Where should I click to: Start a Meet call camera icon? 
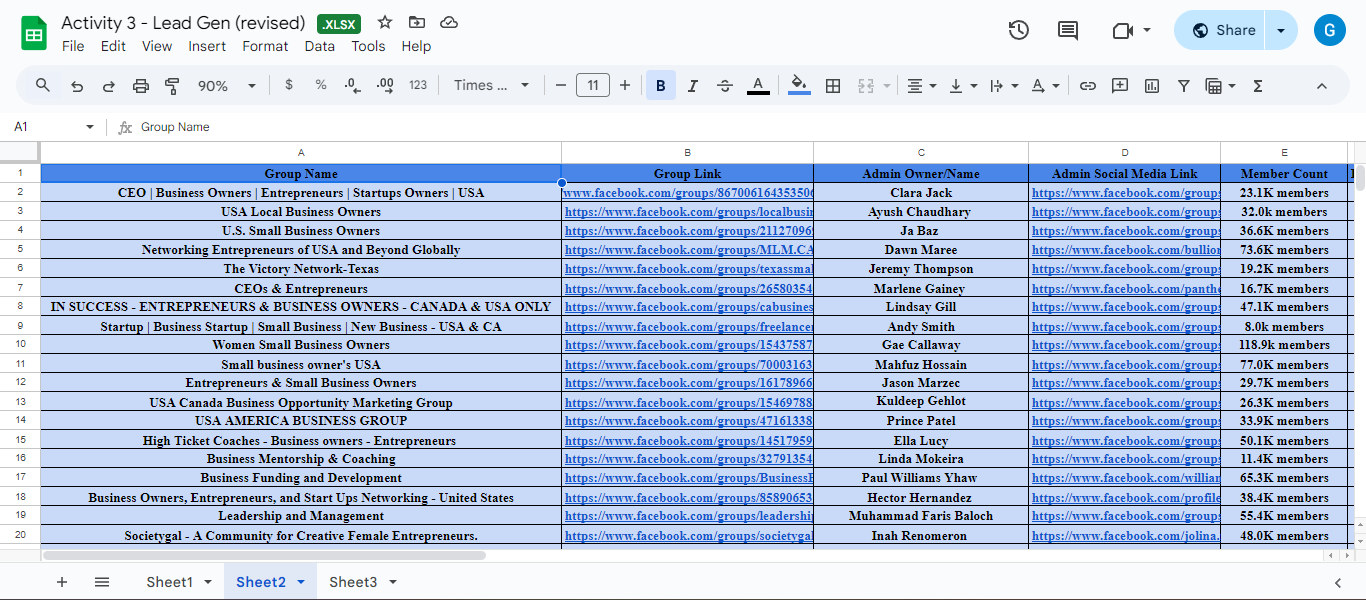[x=1122, y=30]
